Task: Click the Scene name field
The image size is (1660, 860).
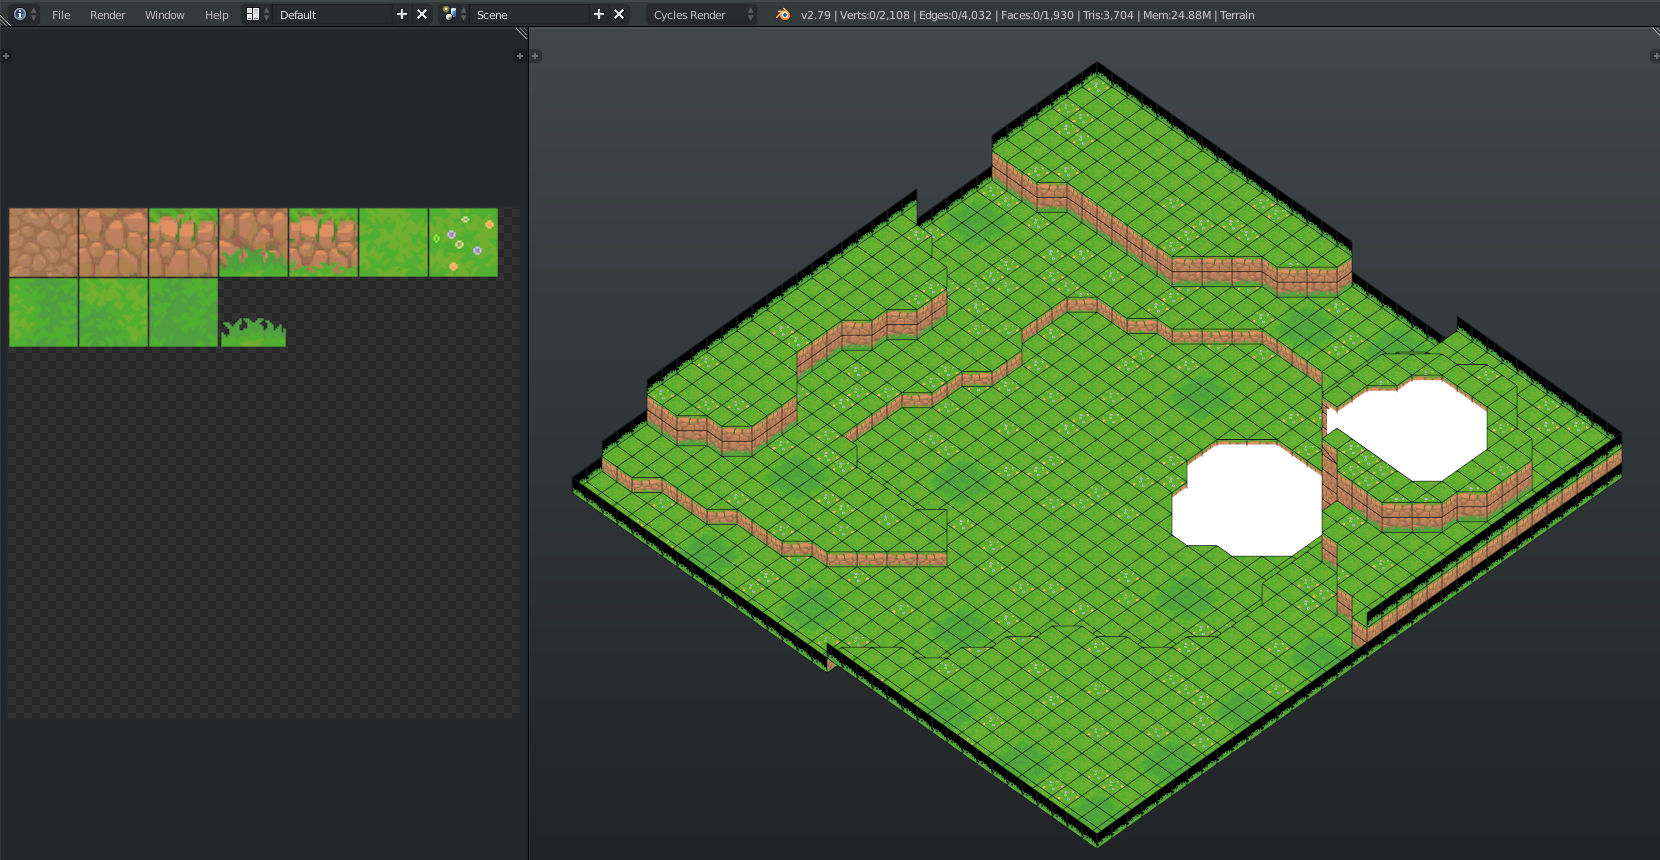Action: (x=531, y=15)
